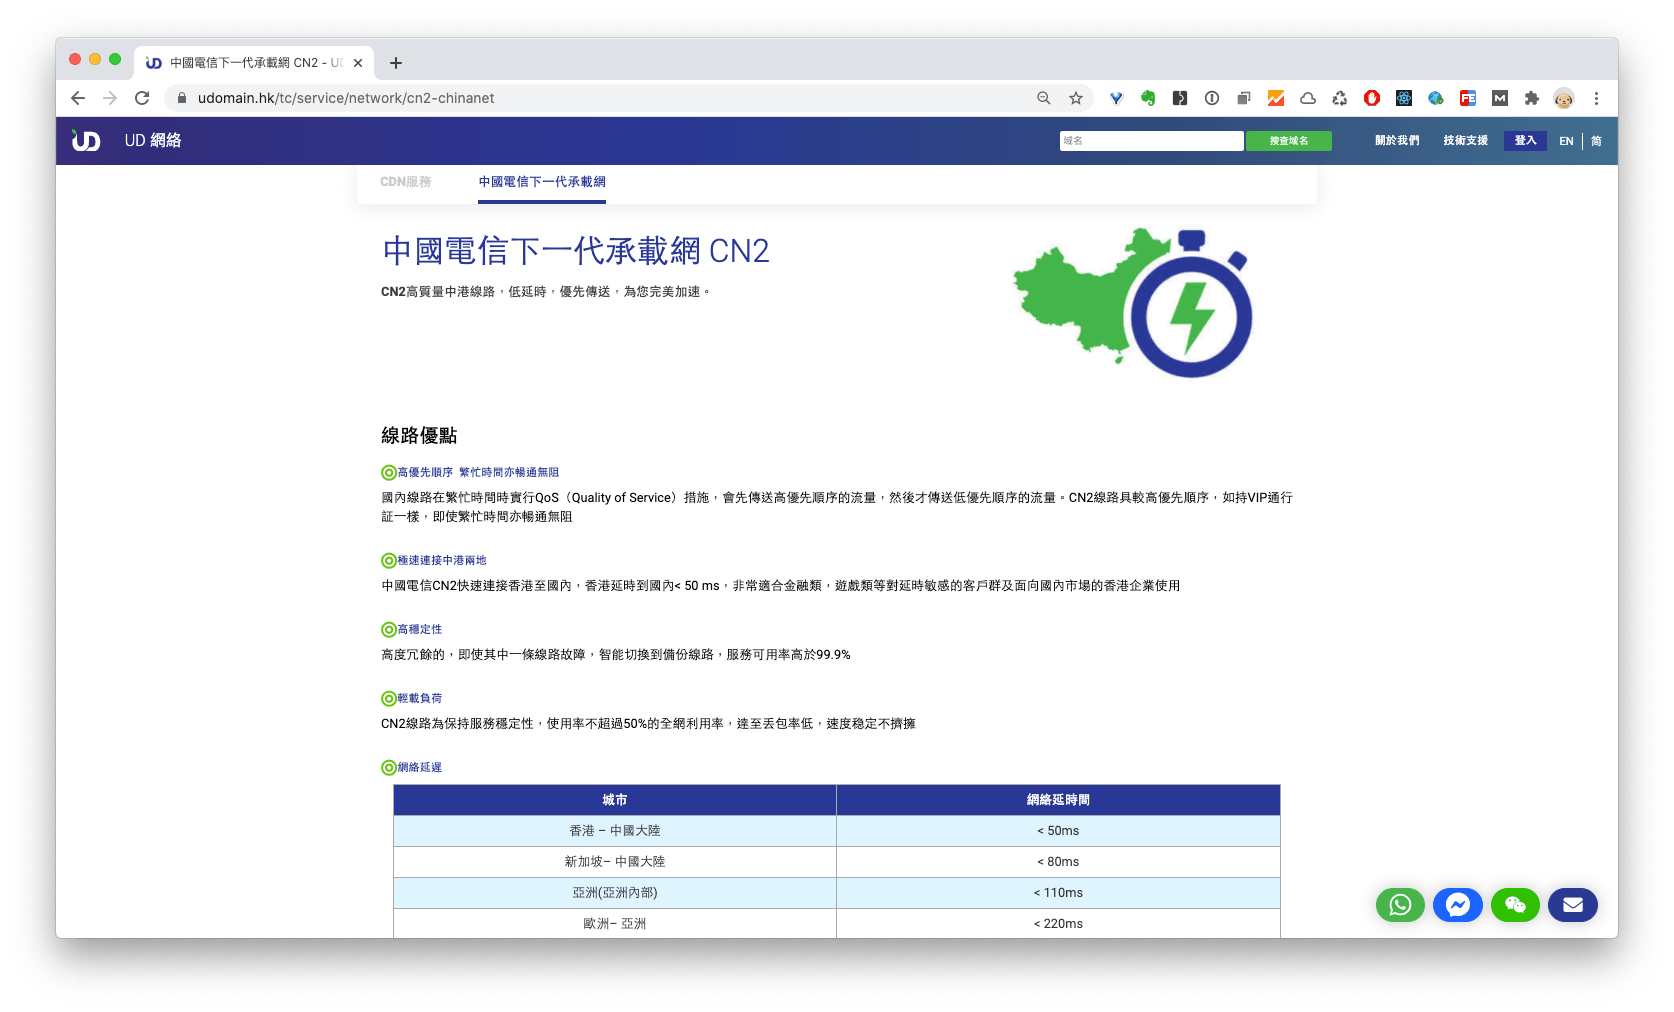The width and height of the screenshot is (1674, 1012).
Task: Switch language to EN
Action: tap(1565, 141)
